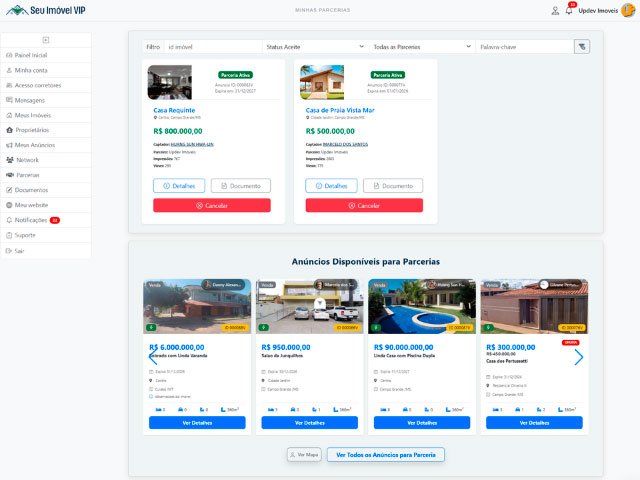Click the orange Updev Imoveis avatar
This screenshot has height=480, width=640.
tap(628, 11)
